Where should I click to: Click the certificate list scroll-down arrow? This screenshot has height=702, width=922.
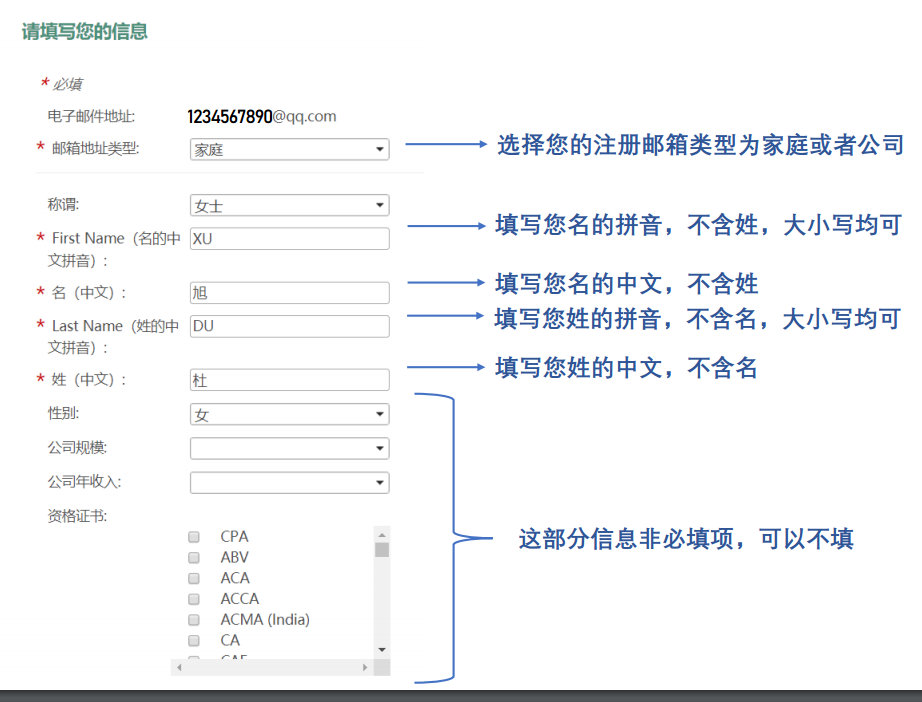tap(382, 650)
